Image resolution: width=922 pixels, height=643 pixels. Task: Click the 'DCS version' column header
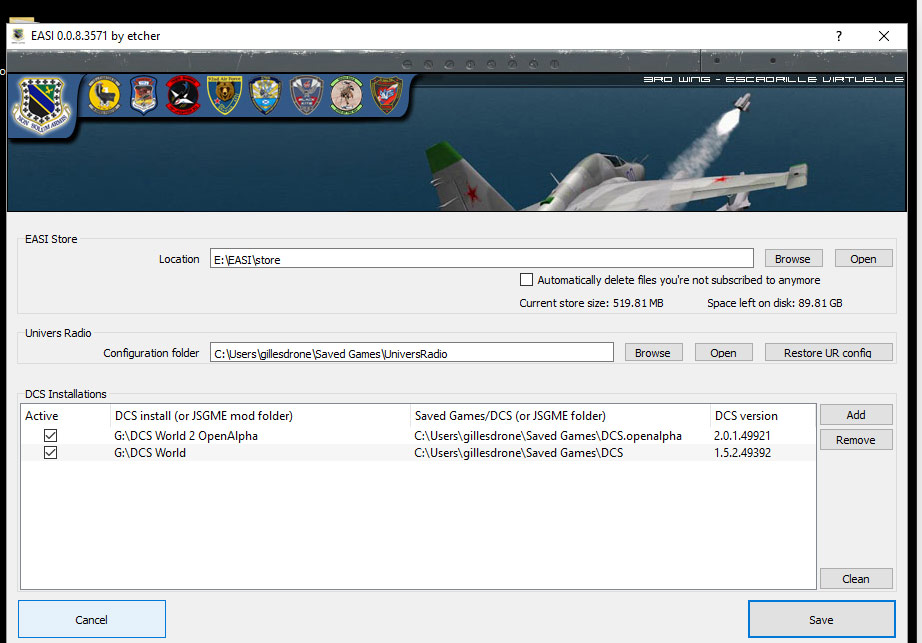point(746,416)
